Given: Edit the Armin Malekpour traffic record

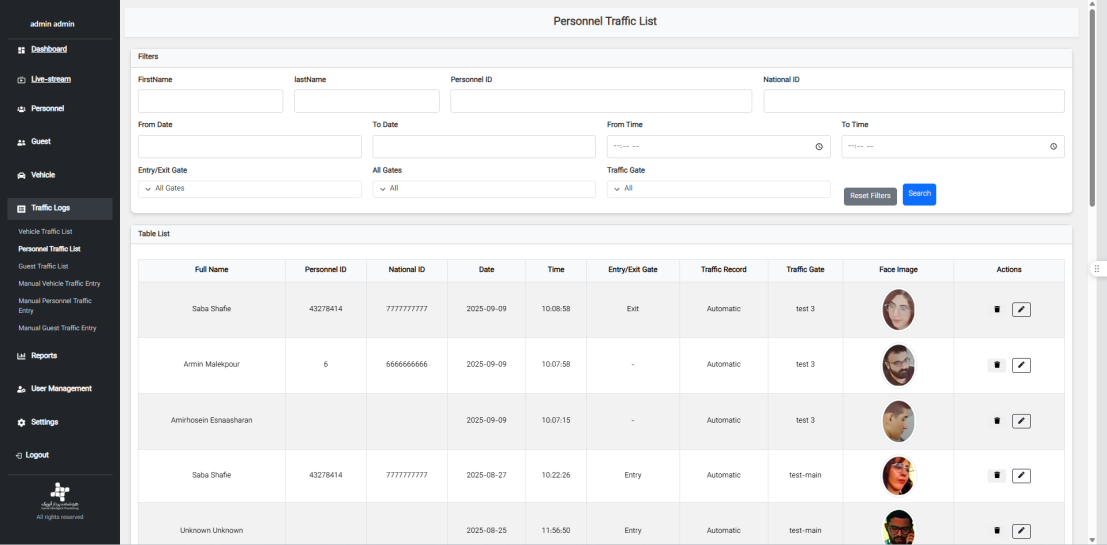Looking at the screenshot, I should tap(1021, 365).
